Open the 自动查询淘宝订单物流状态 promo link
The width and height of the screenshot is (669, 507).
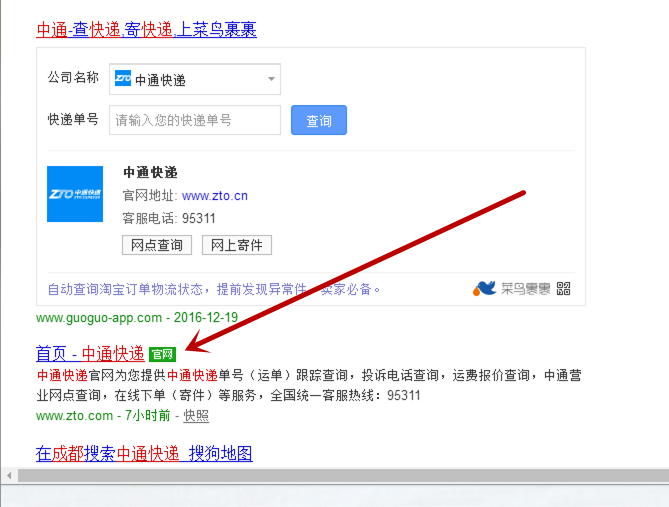(214, 289)
